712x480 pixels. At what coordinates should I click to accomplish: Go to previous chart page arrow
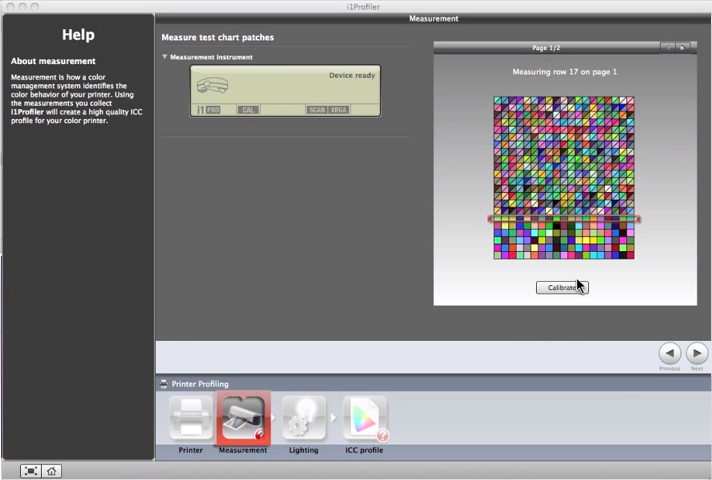pos(667,47)
